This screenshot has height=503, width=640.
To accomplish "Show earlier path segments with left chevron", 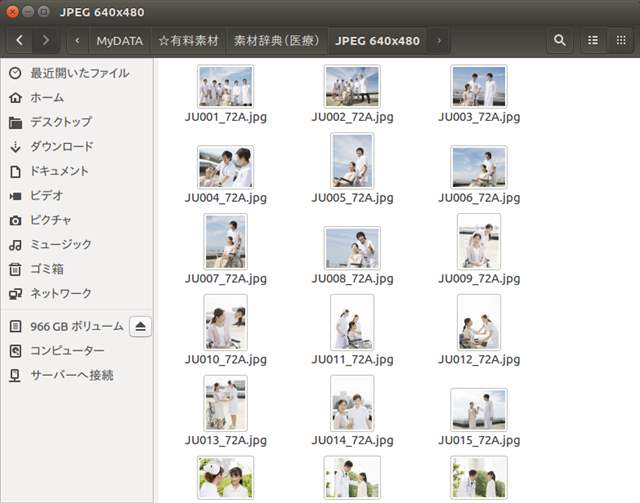I will click(x=77, y=40).
